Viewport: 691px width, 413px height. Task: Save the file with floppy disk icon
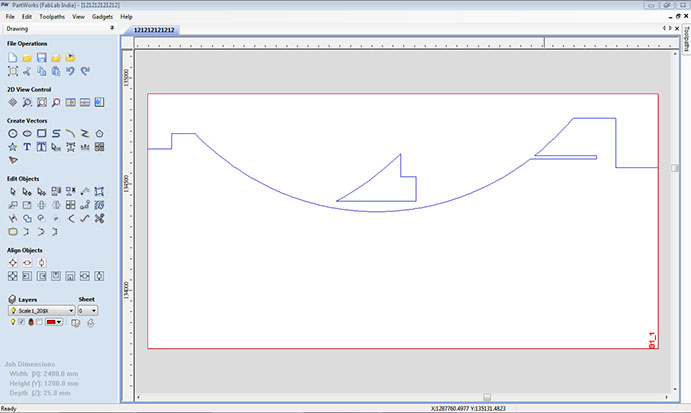pos(41,57)
